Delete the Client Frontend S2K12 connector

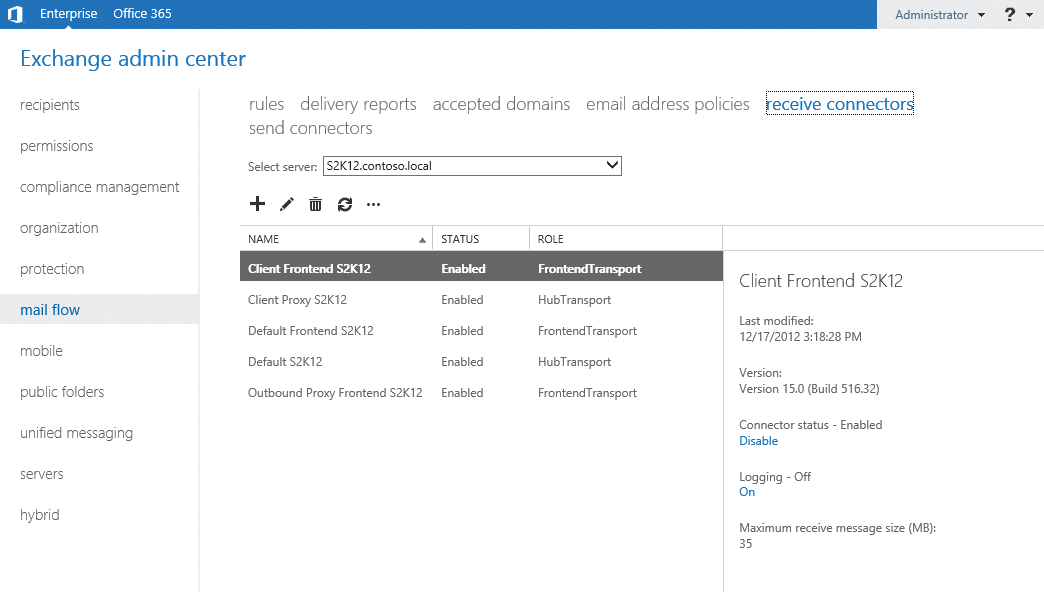coord(315,204)
